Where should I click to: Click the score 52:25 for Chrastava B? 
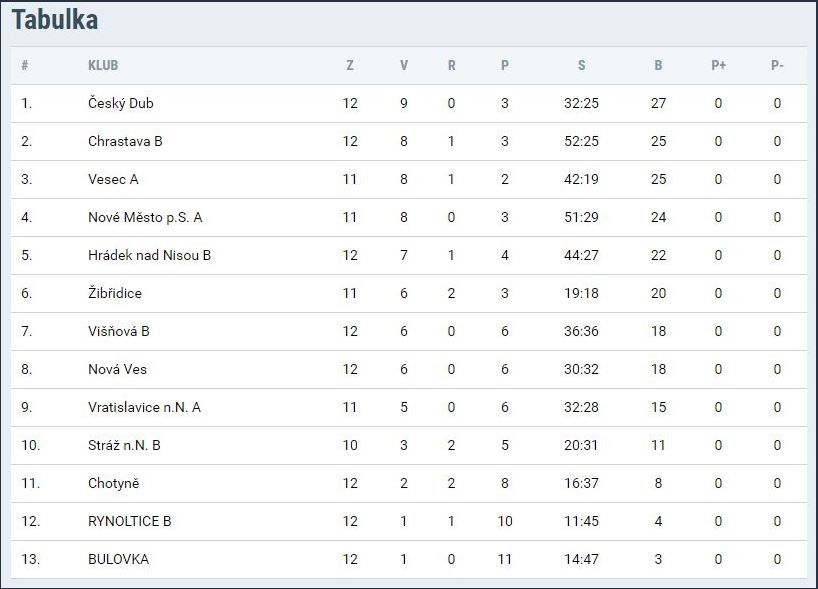(581, 141)
